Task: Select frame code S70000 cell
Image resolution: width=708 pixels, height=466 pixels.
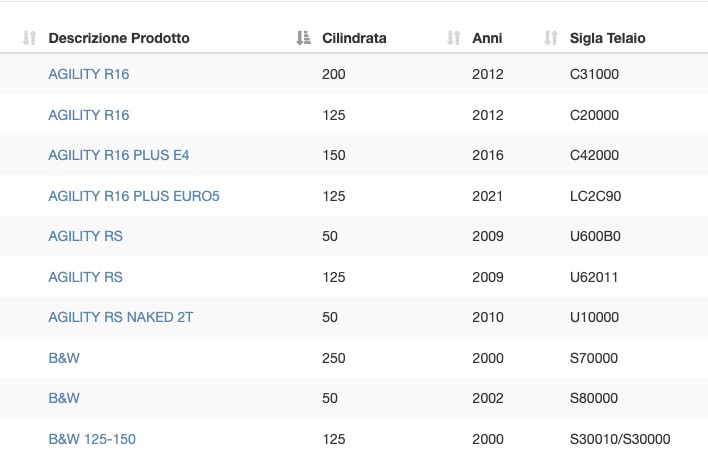Action: [x=594, y=358]
